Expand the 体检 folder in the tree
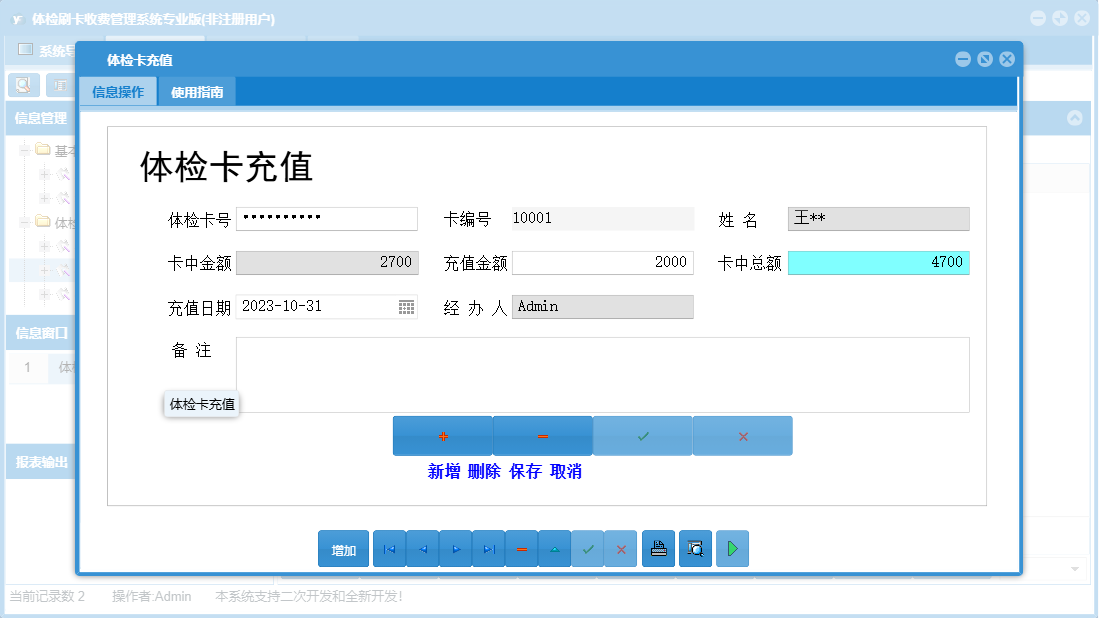The image size is (1099, 618). click(22, 221)
